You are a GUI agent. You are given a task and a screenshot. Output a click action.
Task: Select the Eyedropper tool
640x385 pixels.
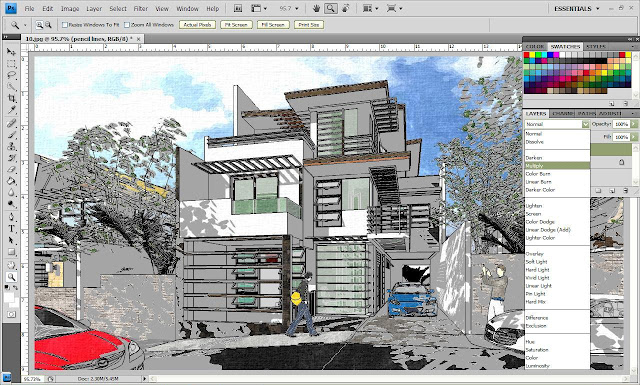[11, 110]
